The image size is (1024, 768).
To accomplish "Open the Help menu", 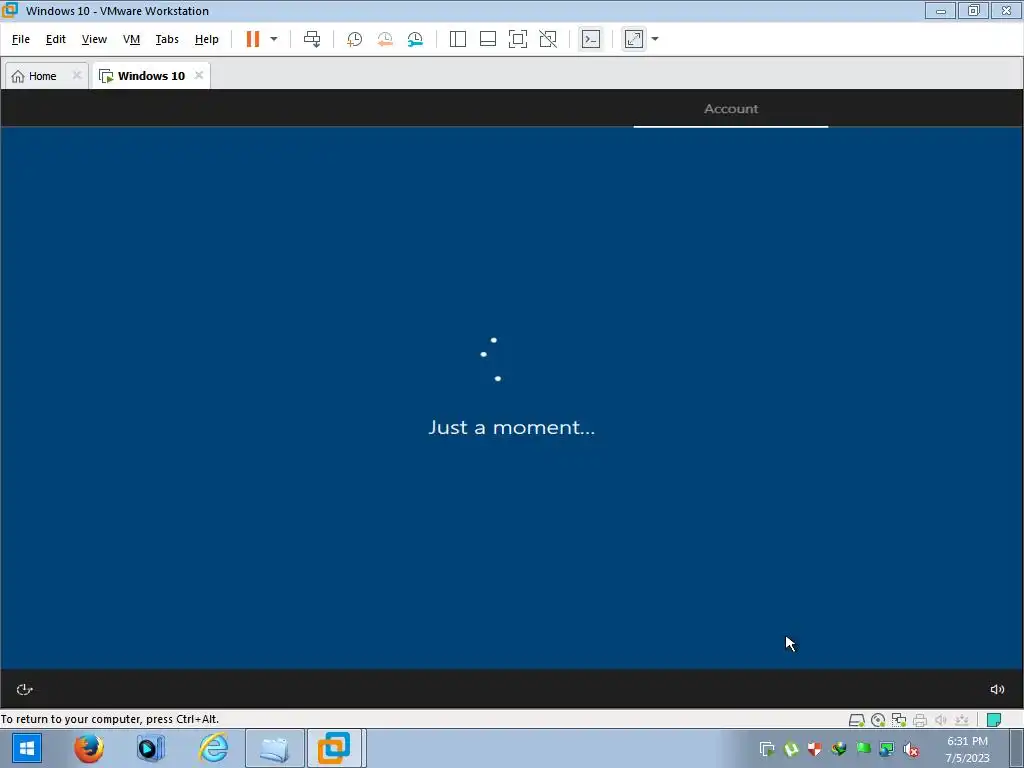I will click(x=206, y=39).
